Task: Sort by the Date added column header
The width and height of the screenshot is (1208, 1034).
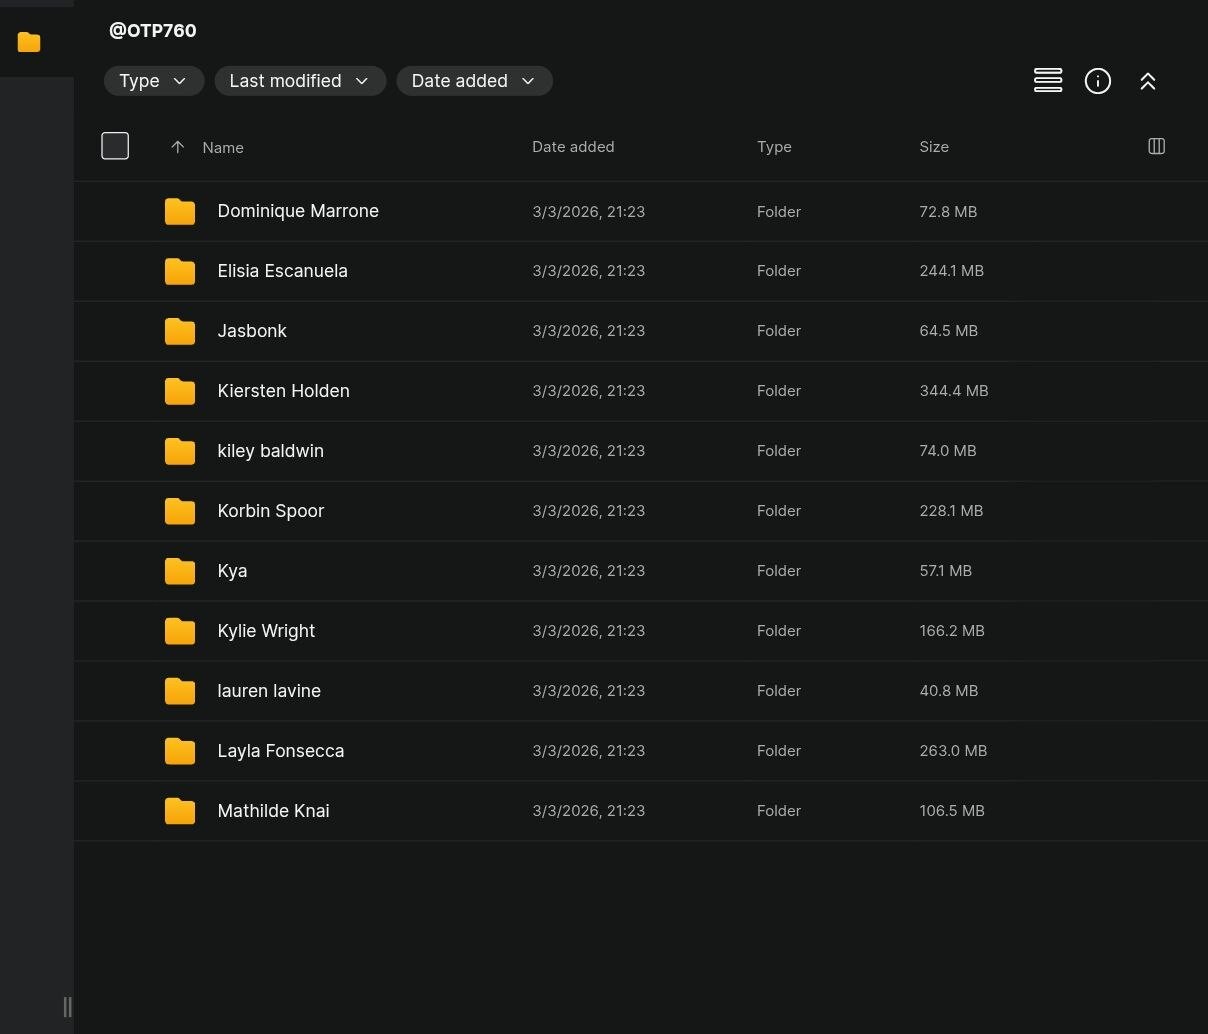Action: coord(572,147)
